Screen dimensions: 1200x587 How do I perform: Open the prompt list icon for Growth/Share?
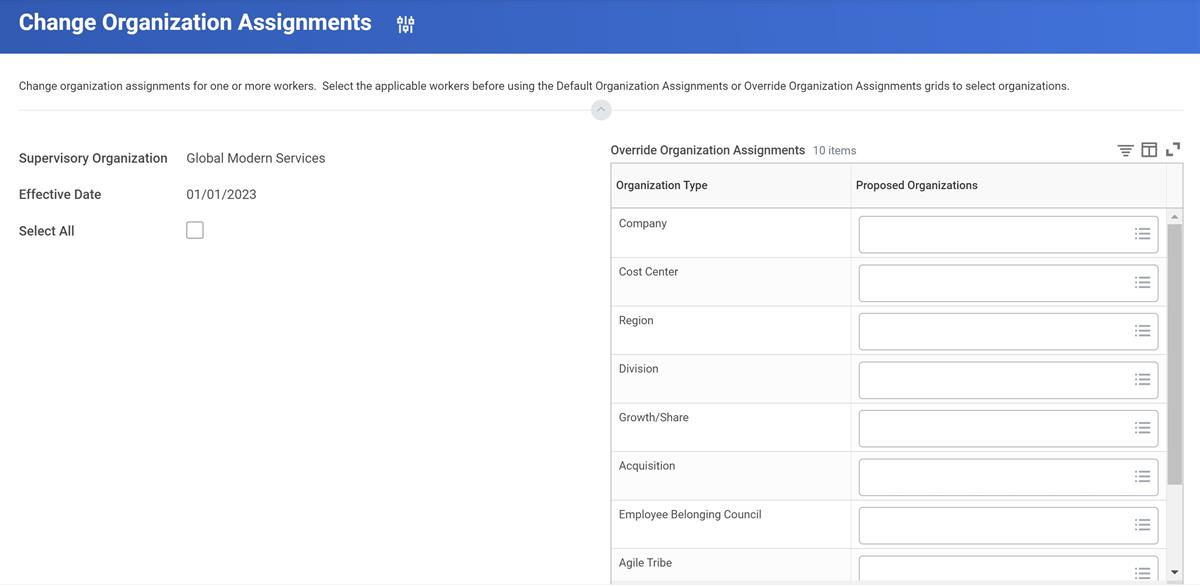click(1142, 428)
